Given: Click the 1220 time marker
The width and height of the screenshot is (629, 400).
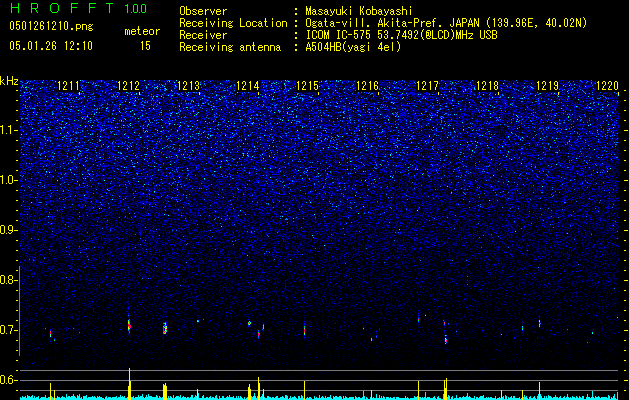Looking at the screenshot, I should tap(607, 86).
